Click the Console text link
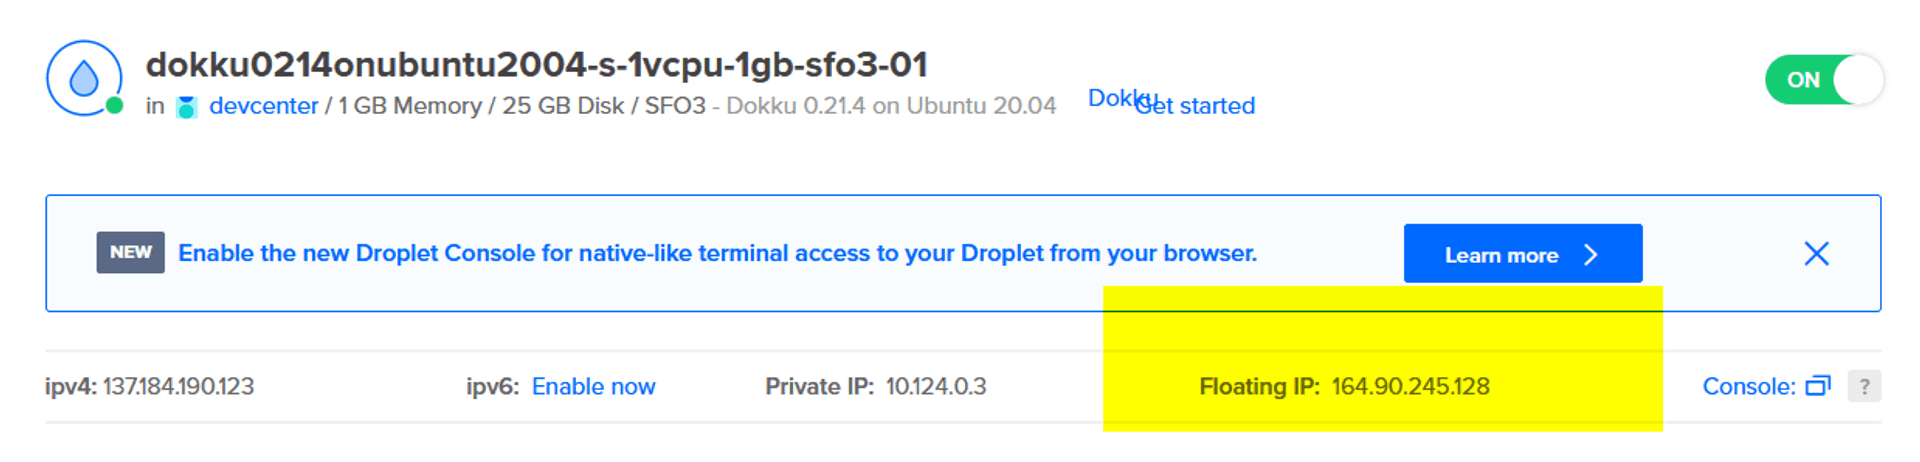This screenshot has width=1920, height=462. pyautogui.click(x=1748, y=387)
